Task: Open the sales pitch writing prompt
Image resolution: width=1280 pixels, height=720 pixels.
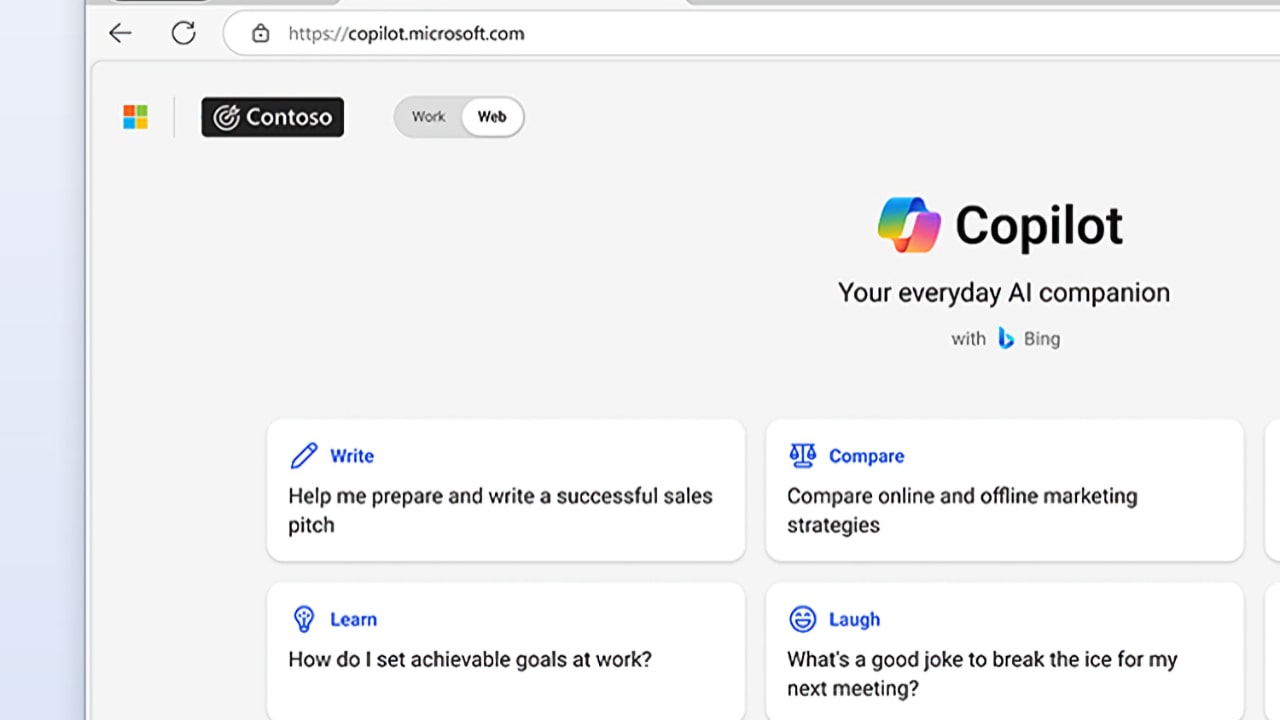Action: (x=505, y=490)
